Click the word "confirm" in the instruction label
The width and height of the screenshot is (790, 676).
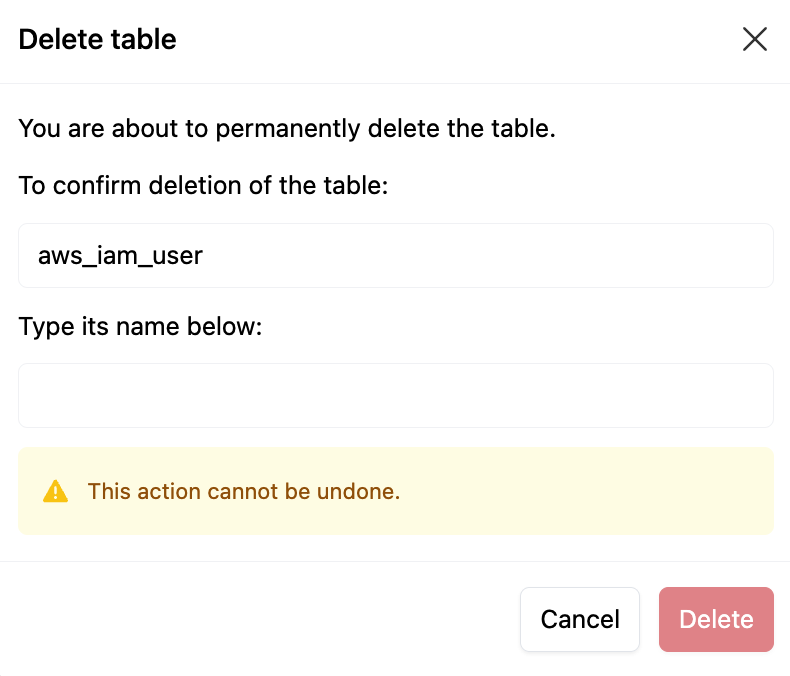(x=88, y=186)
